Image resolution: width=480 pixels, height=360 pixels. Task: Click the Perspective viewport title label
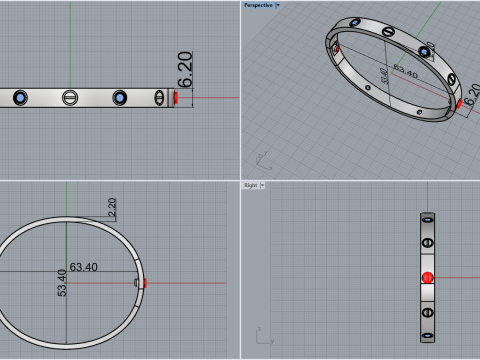[258, 5]
